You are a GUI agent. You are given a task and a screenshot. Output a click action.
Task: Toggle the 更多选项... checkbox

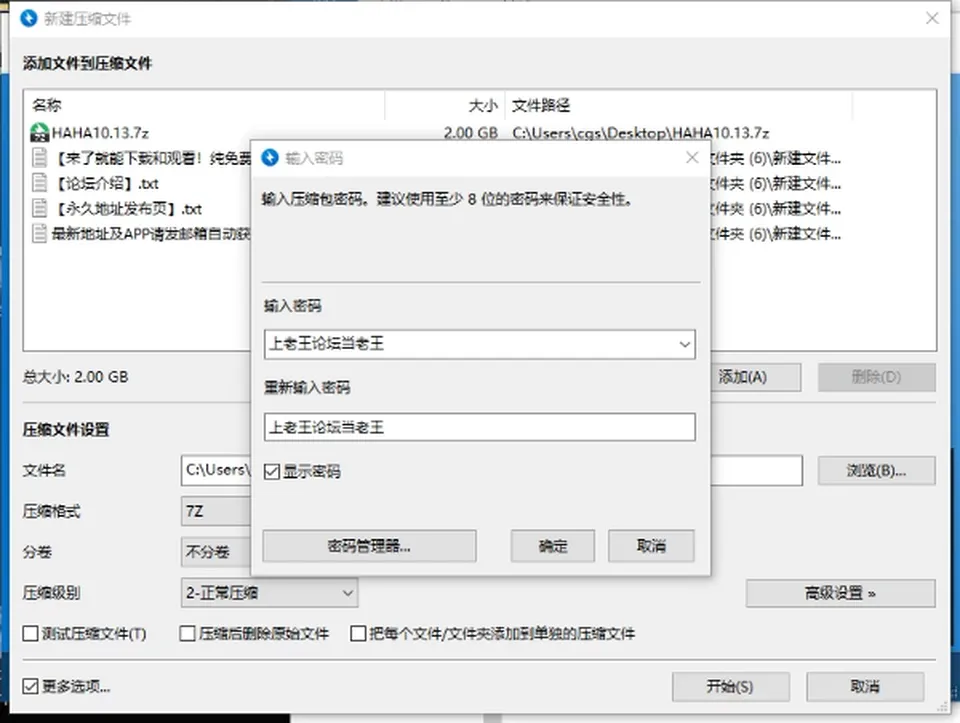[x=30, y=686]
